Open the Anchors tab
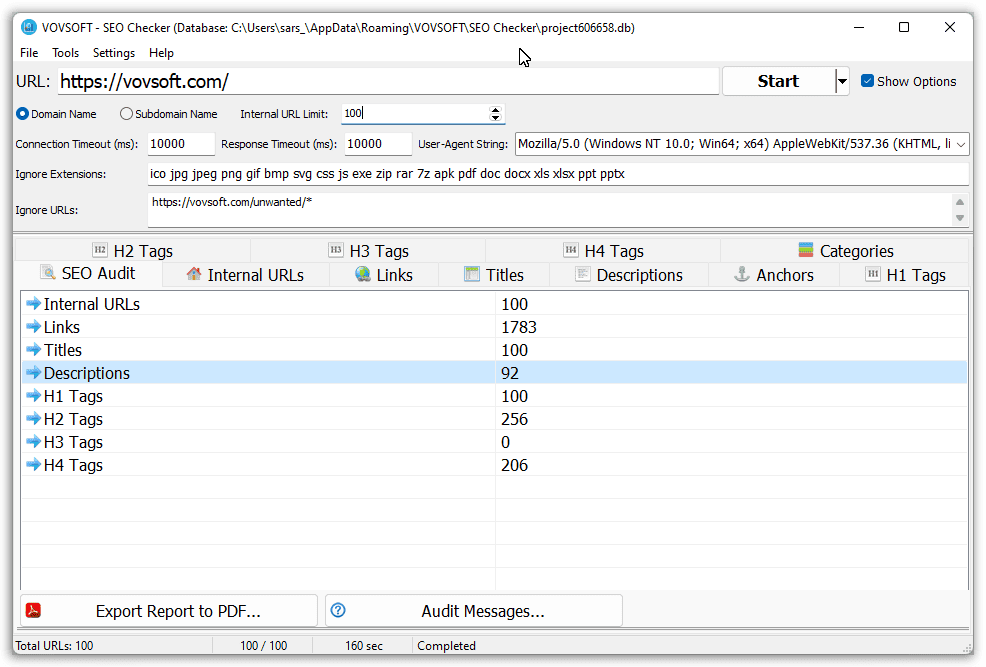 coord(774,275)
